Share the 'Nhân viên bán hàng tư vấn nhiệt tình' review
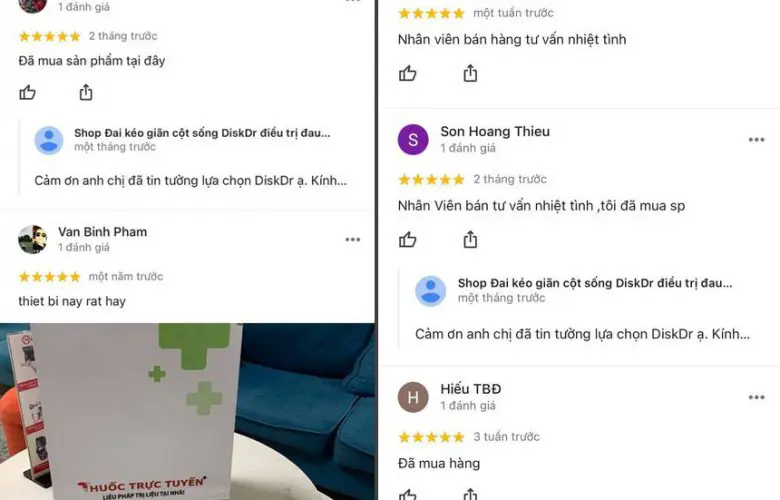The image size is (780, 500). point(470,73)
